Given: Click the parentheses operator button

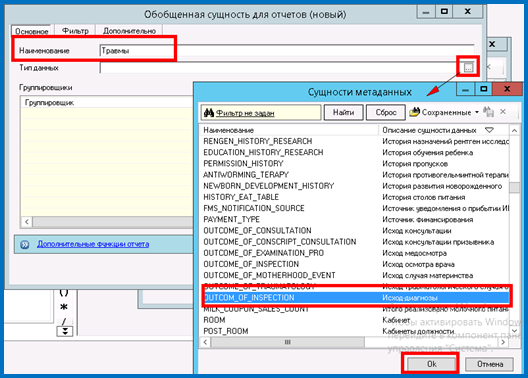Looking at the screenshot, I should pyautogui.click(x=64, y=293).
